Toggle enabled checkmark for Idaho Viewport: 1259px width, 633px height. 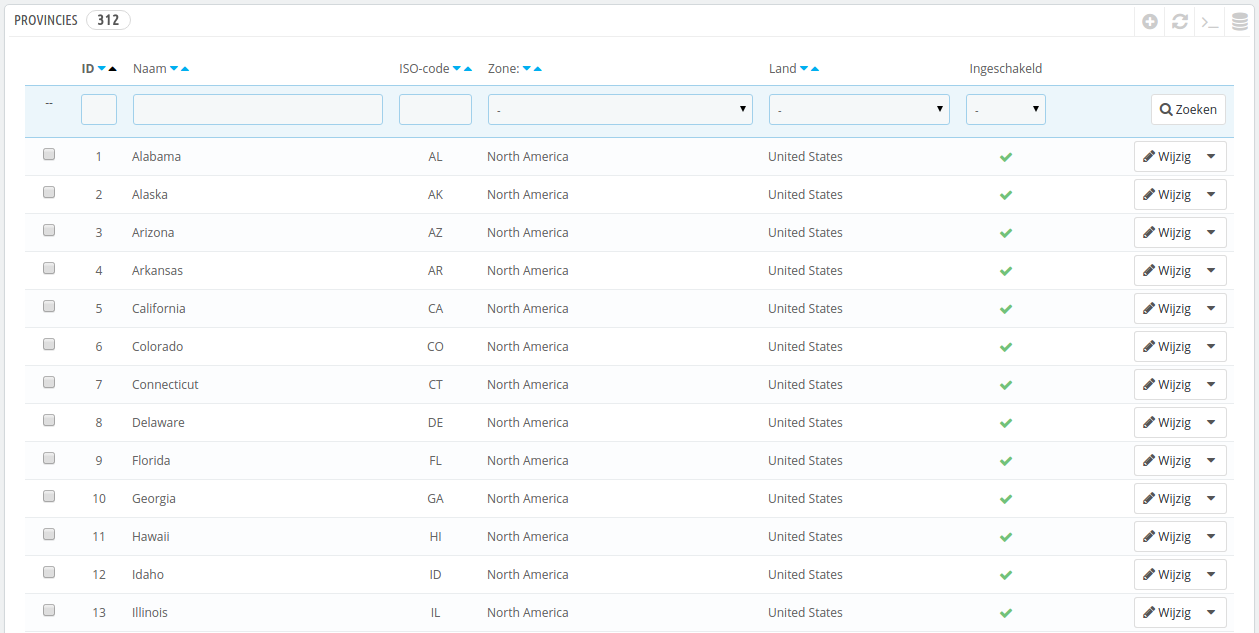click(1006, 575)
